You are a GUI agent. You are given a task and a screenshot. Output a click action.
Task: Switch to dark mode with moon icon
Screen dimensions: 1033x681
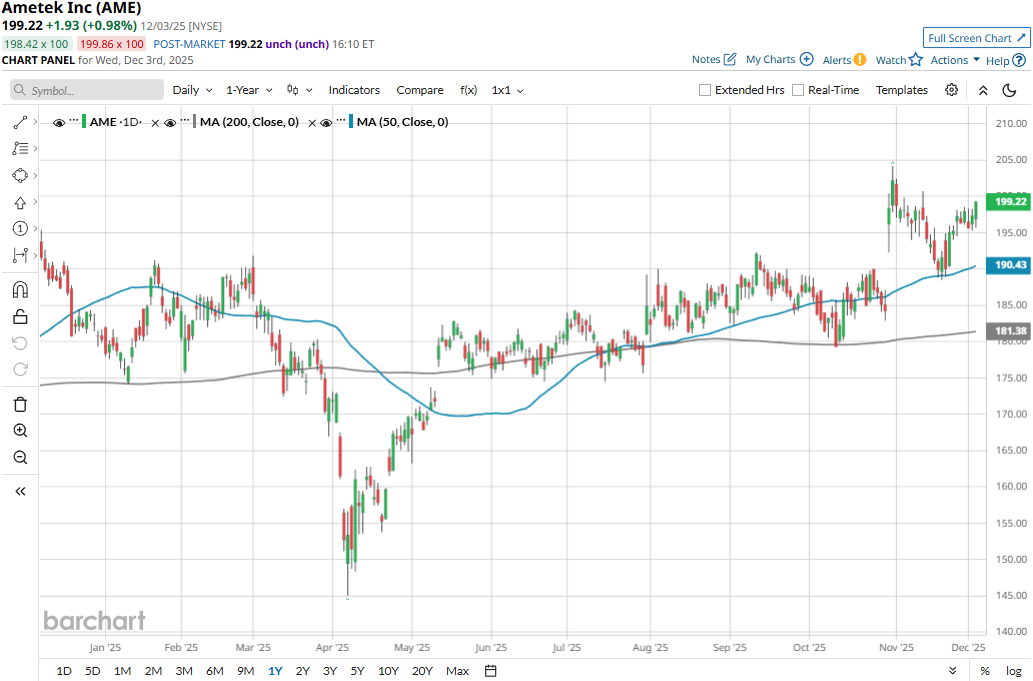click(1009, 90)
